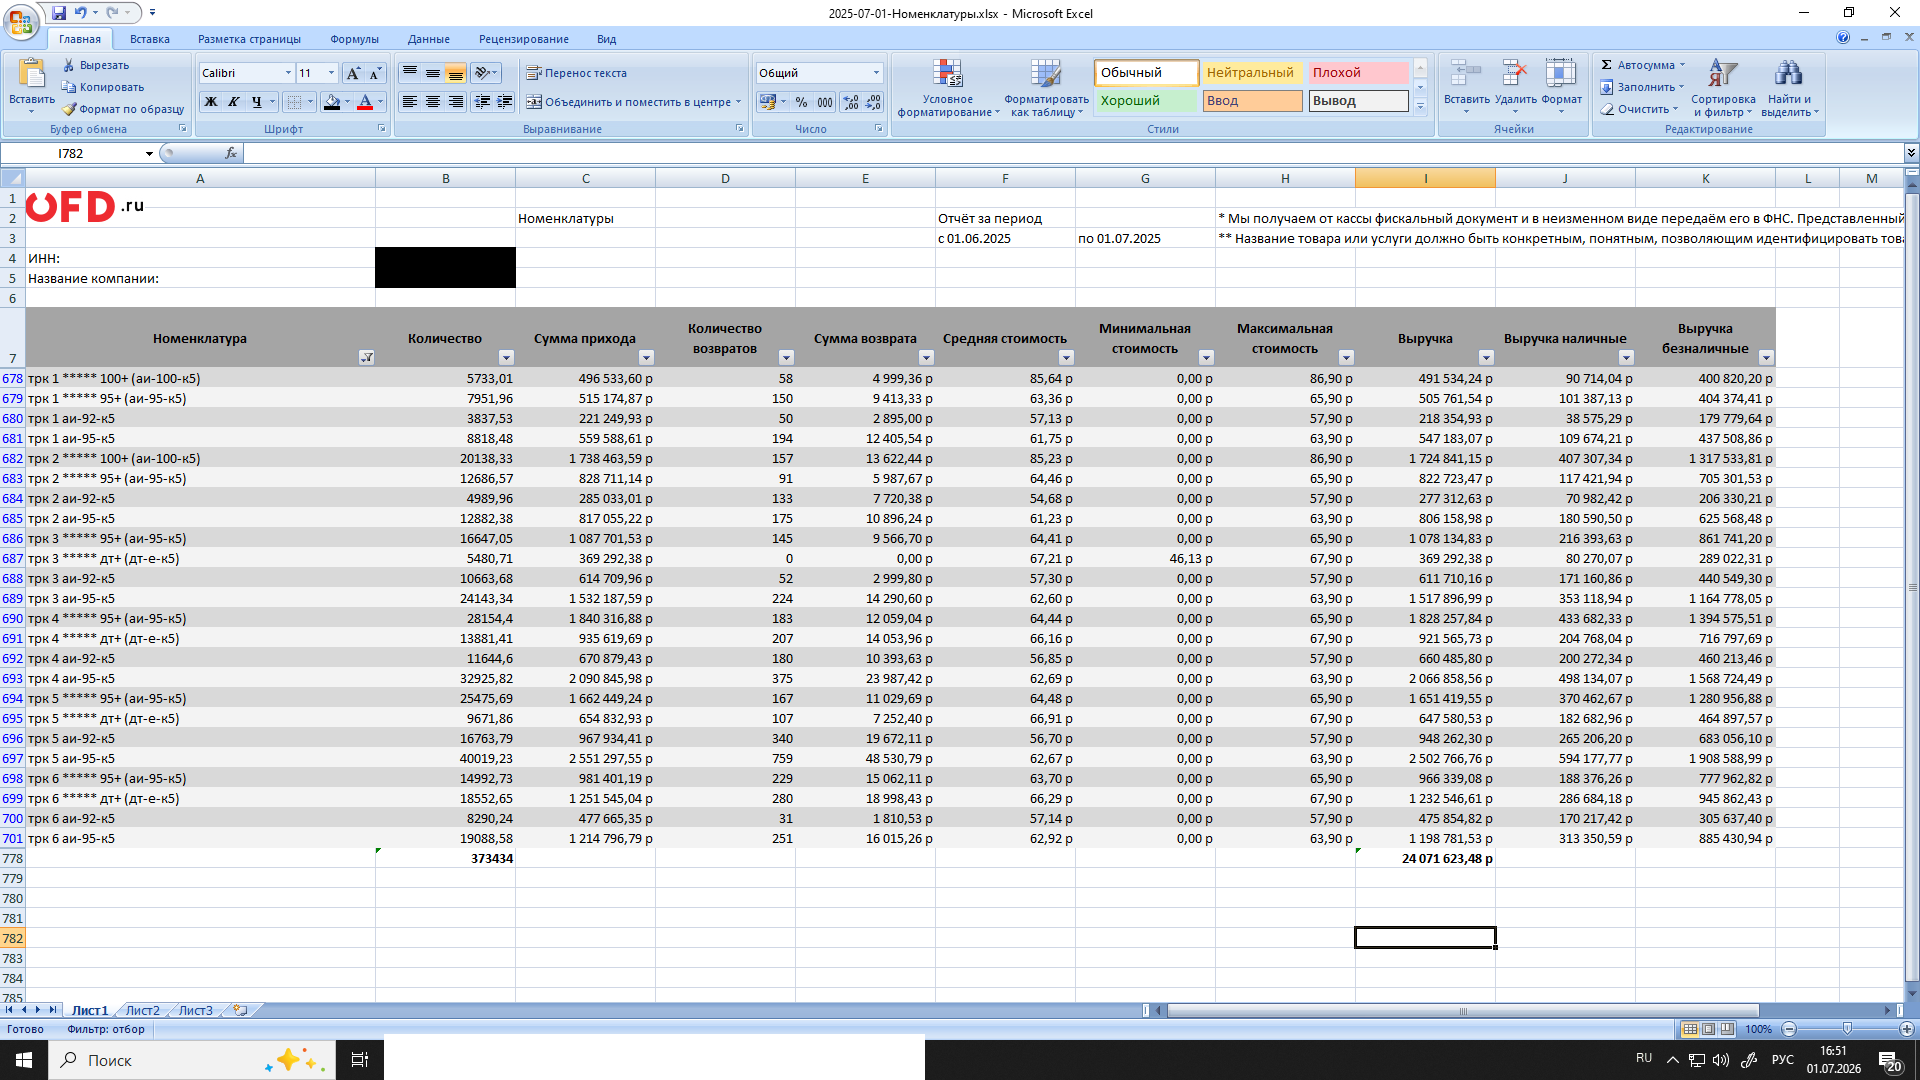This screenshot has height=1080, width=1920.
Task: Decrease indent
Action: [483, 102]
